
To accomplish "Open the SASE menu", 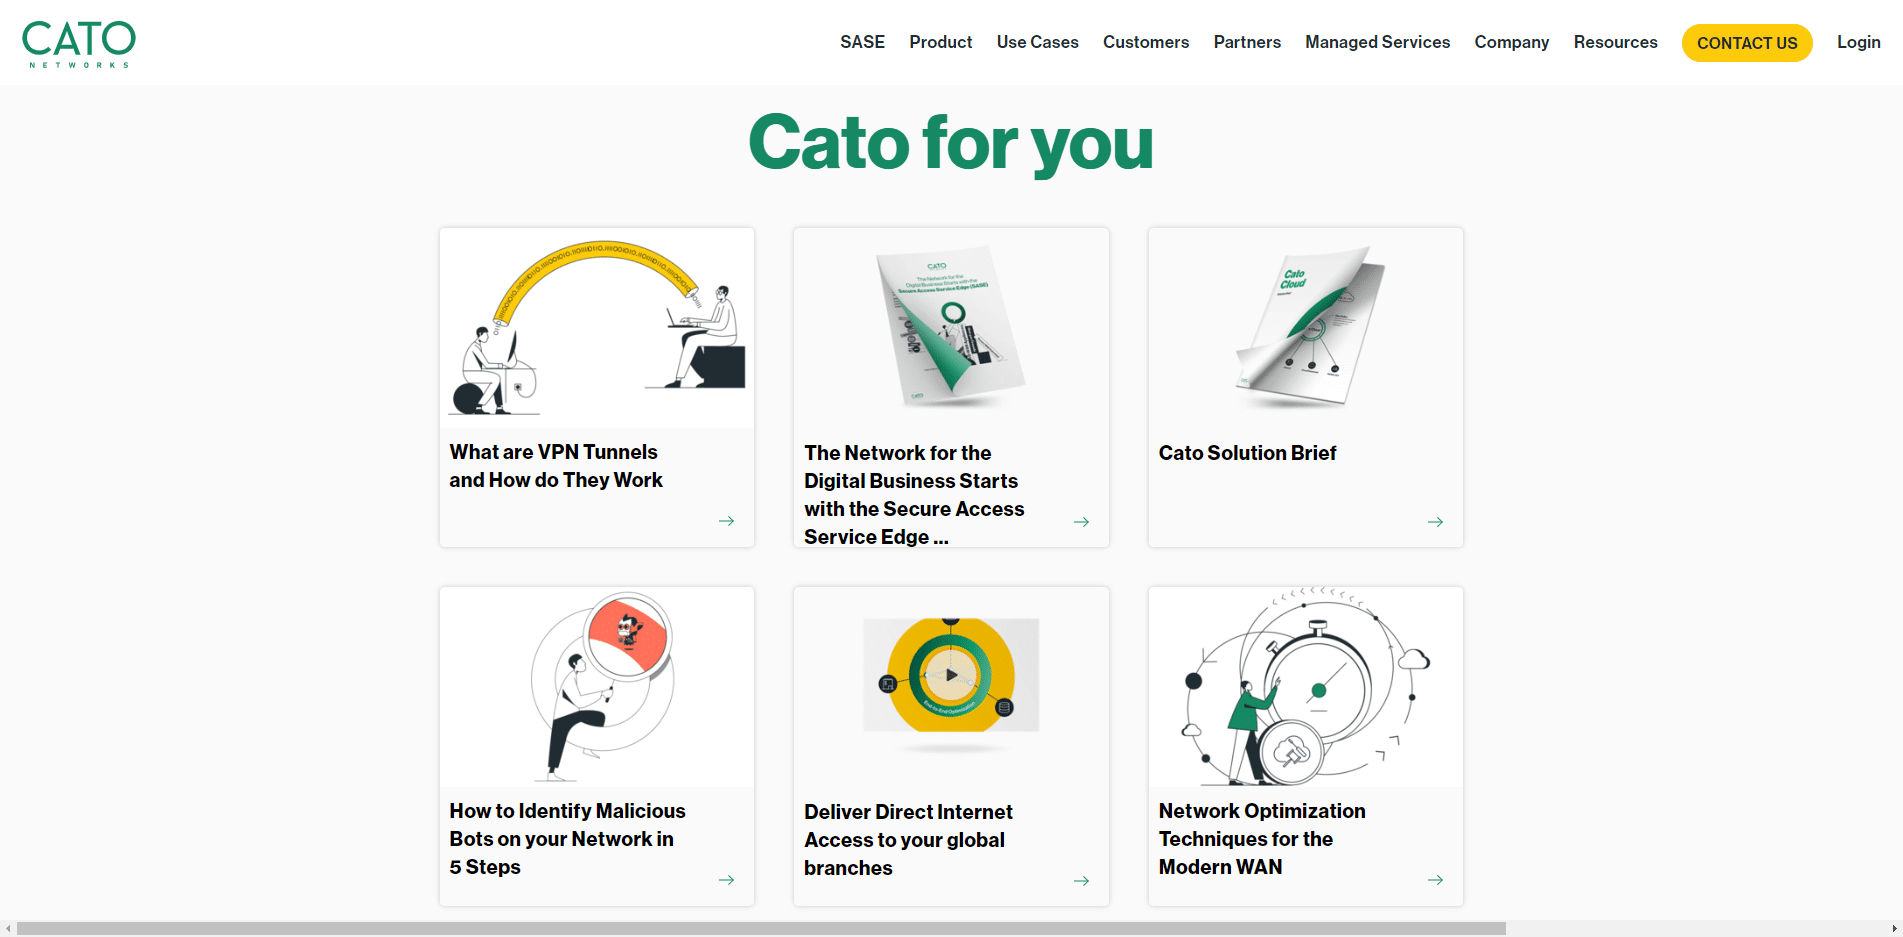I will 862,42.
